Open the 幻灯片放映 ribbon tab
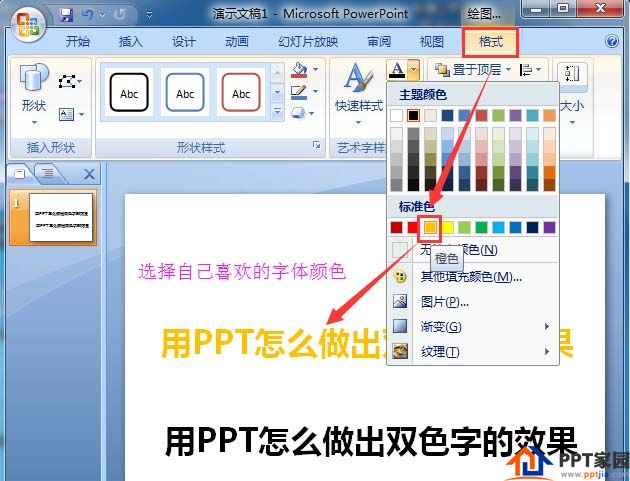This screenshot has height=481, width=630. 308,41
